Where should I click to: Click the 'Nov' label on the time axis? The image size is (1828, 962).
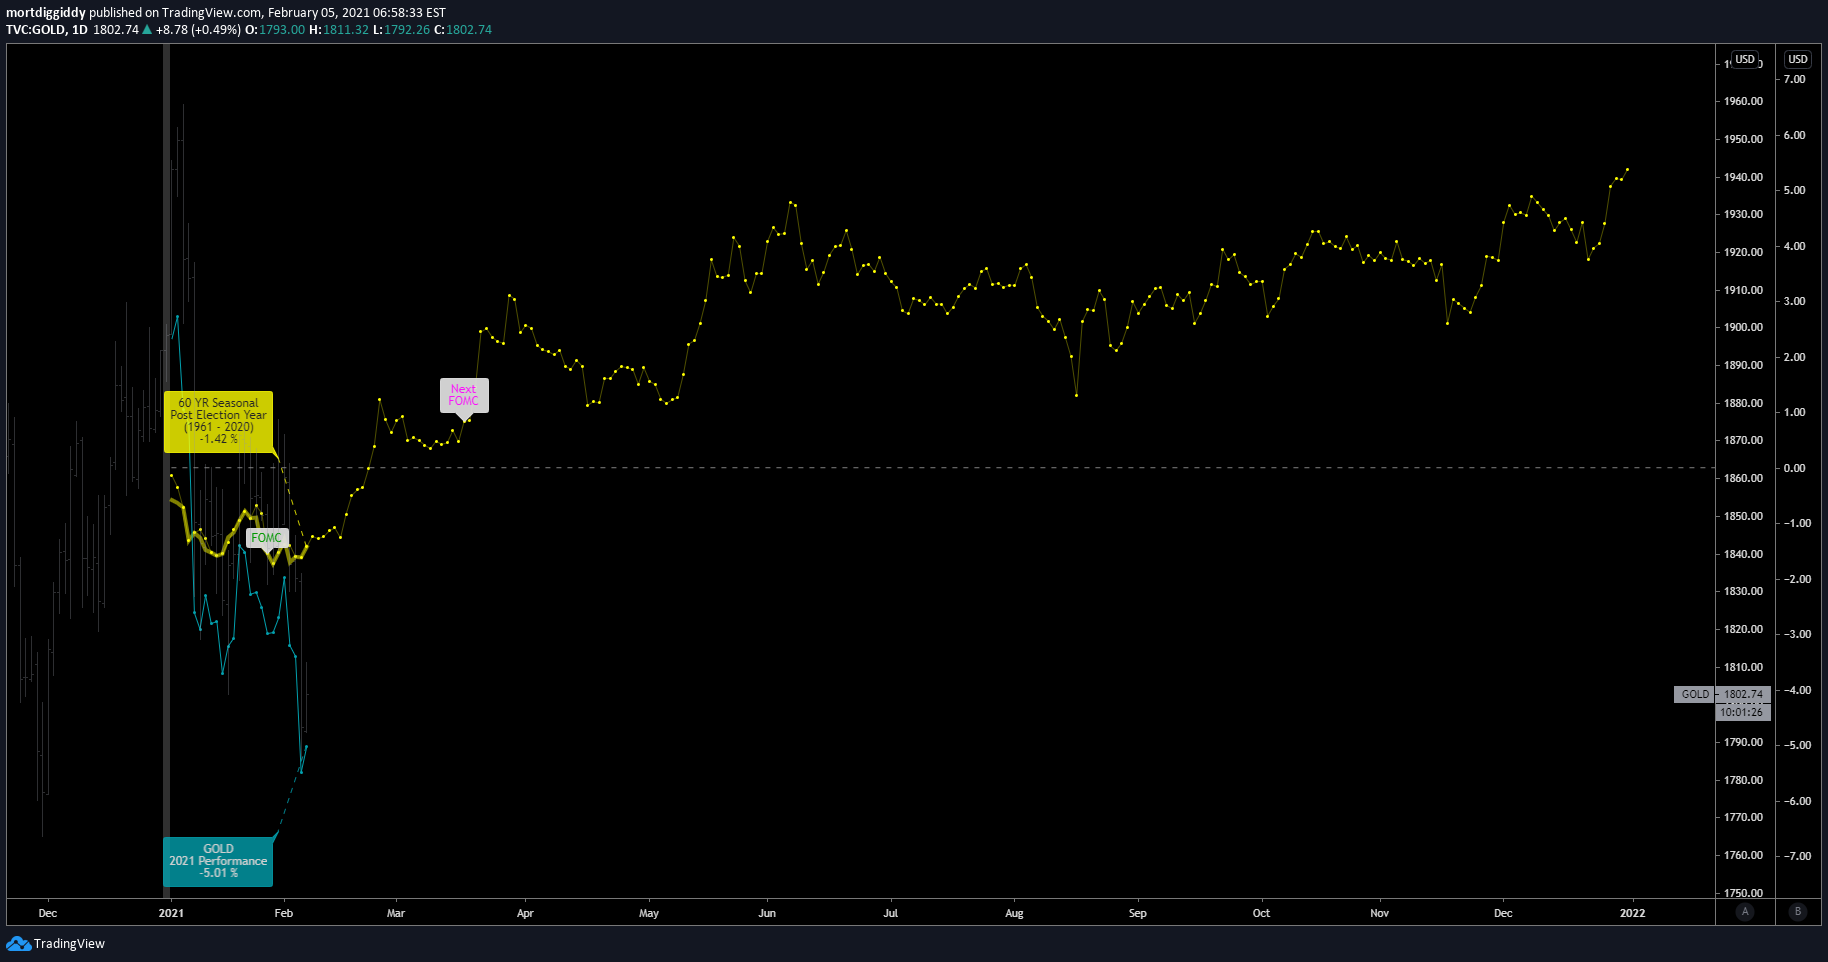pos(1380,913)
